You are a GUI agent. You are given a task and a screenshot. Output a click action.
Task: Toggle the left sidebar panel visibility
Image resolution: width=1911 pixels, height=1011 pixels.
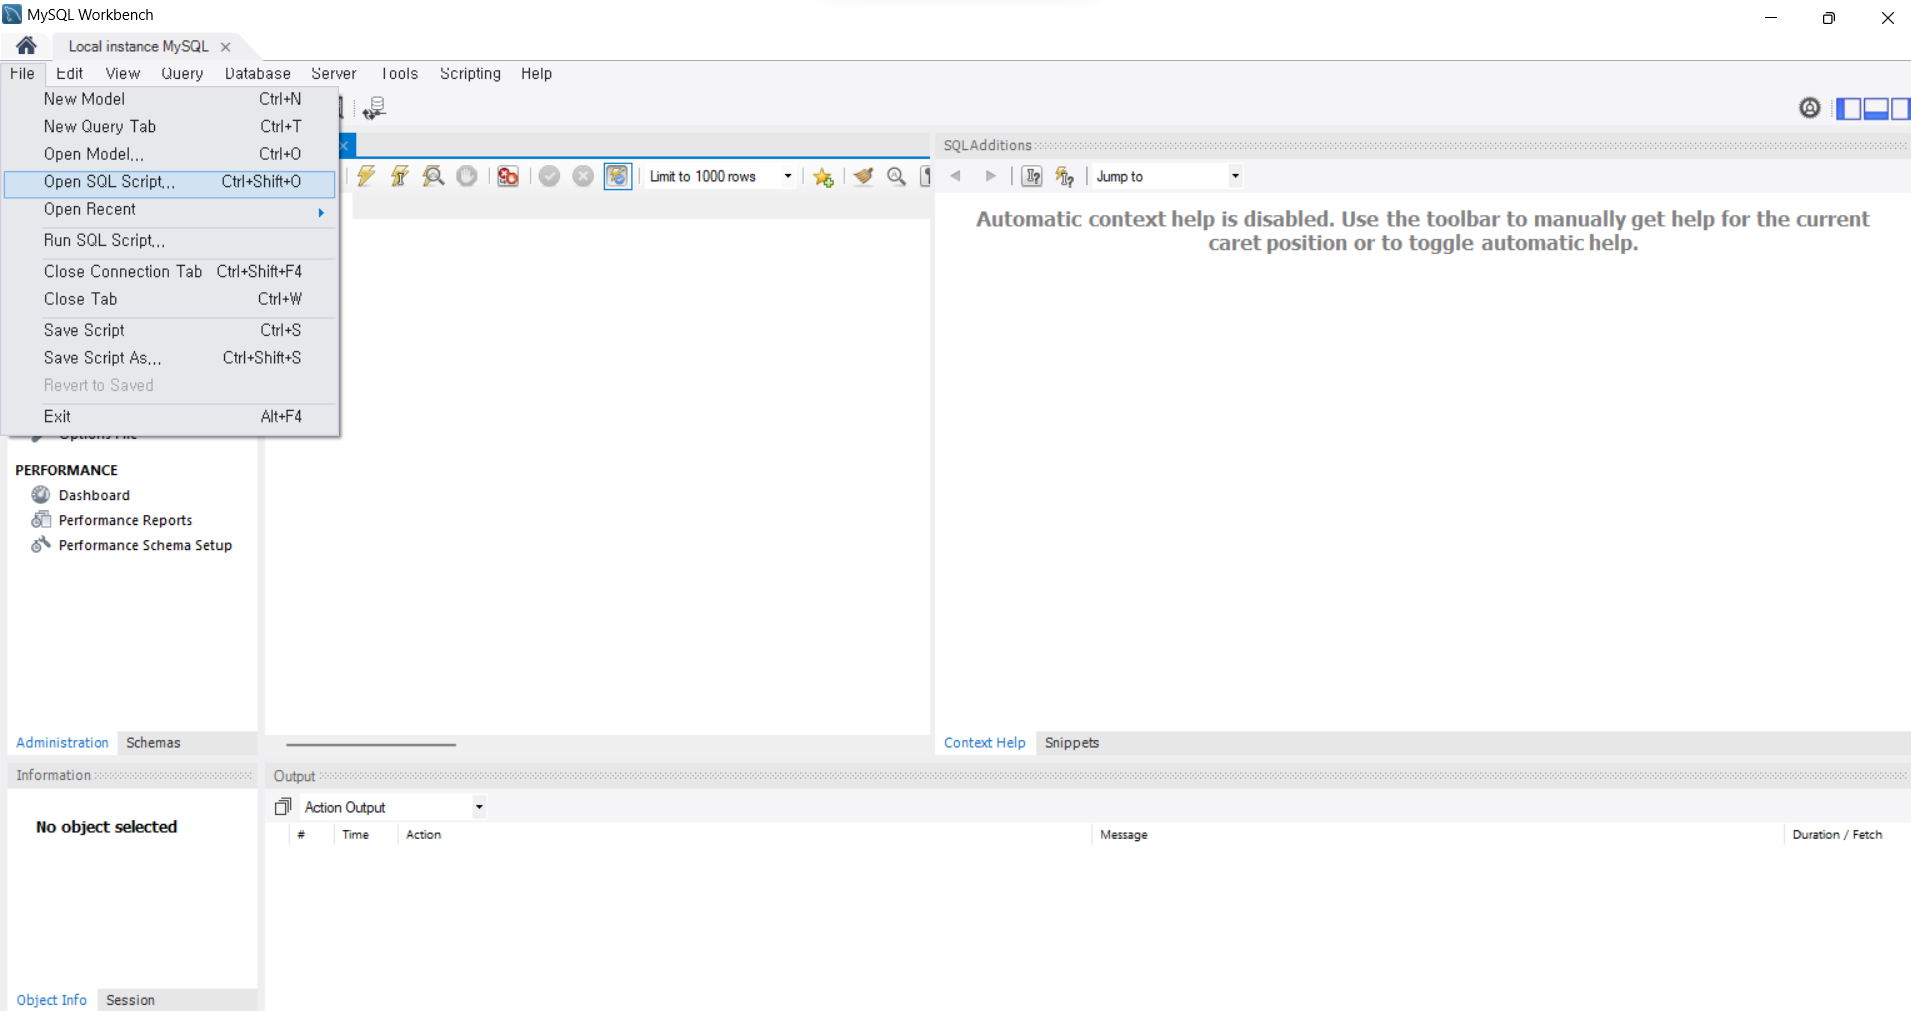click(1849, 108)
